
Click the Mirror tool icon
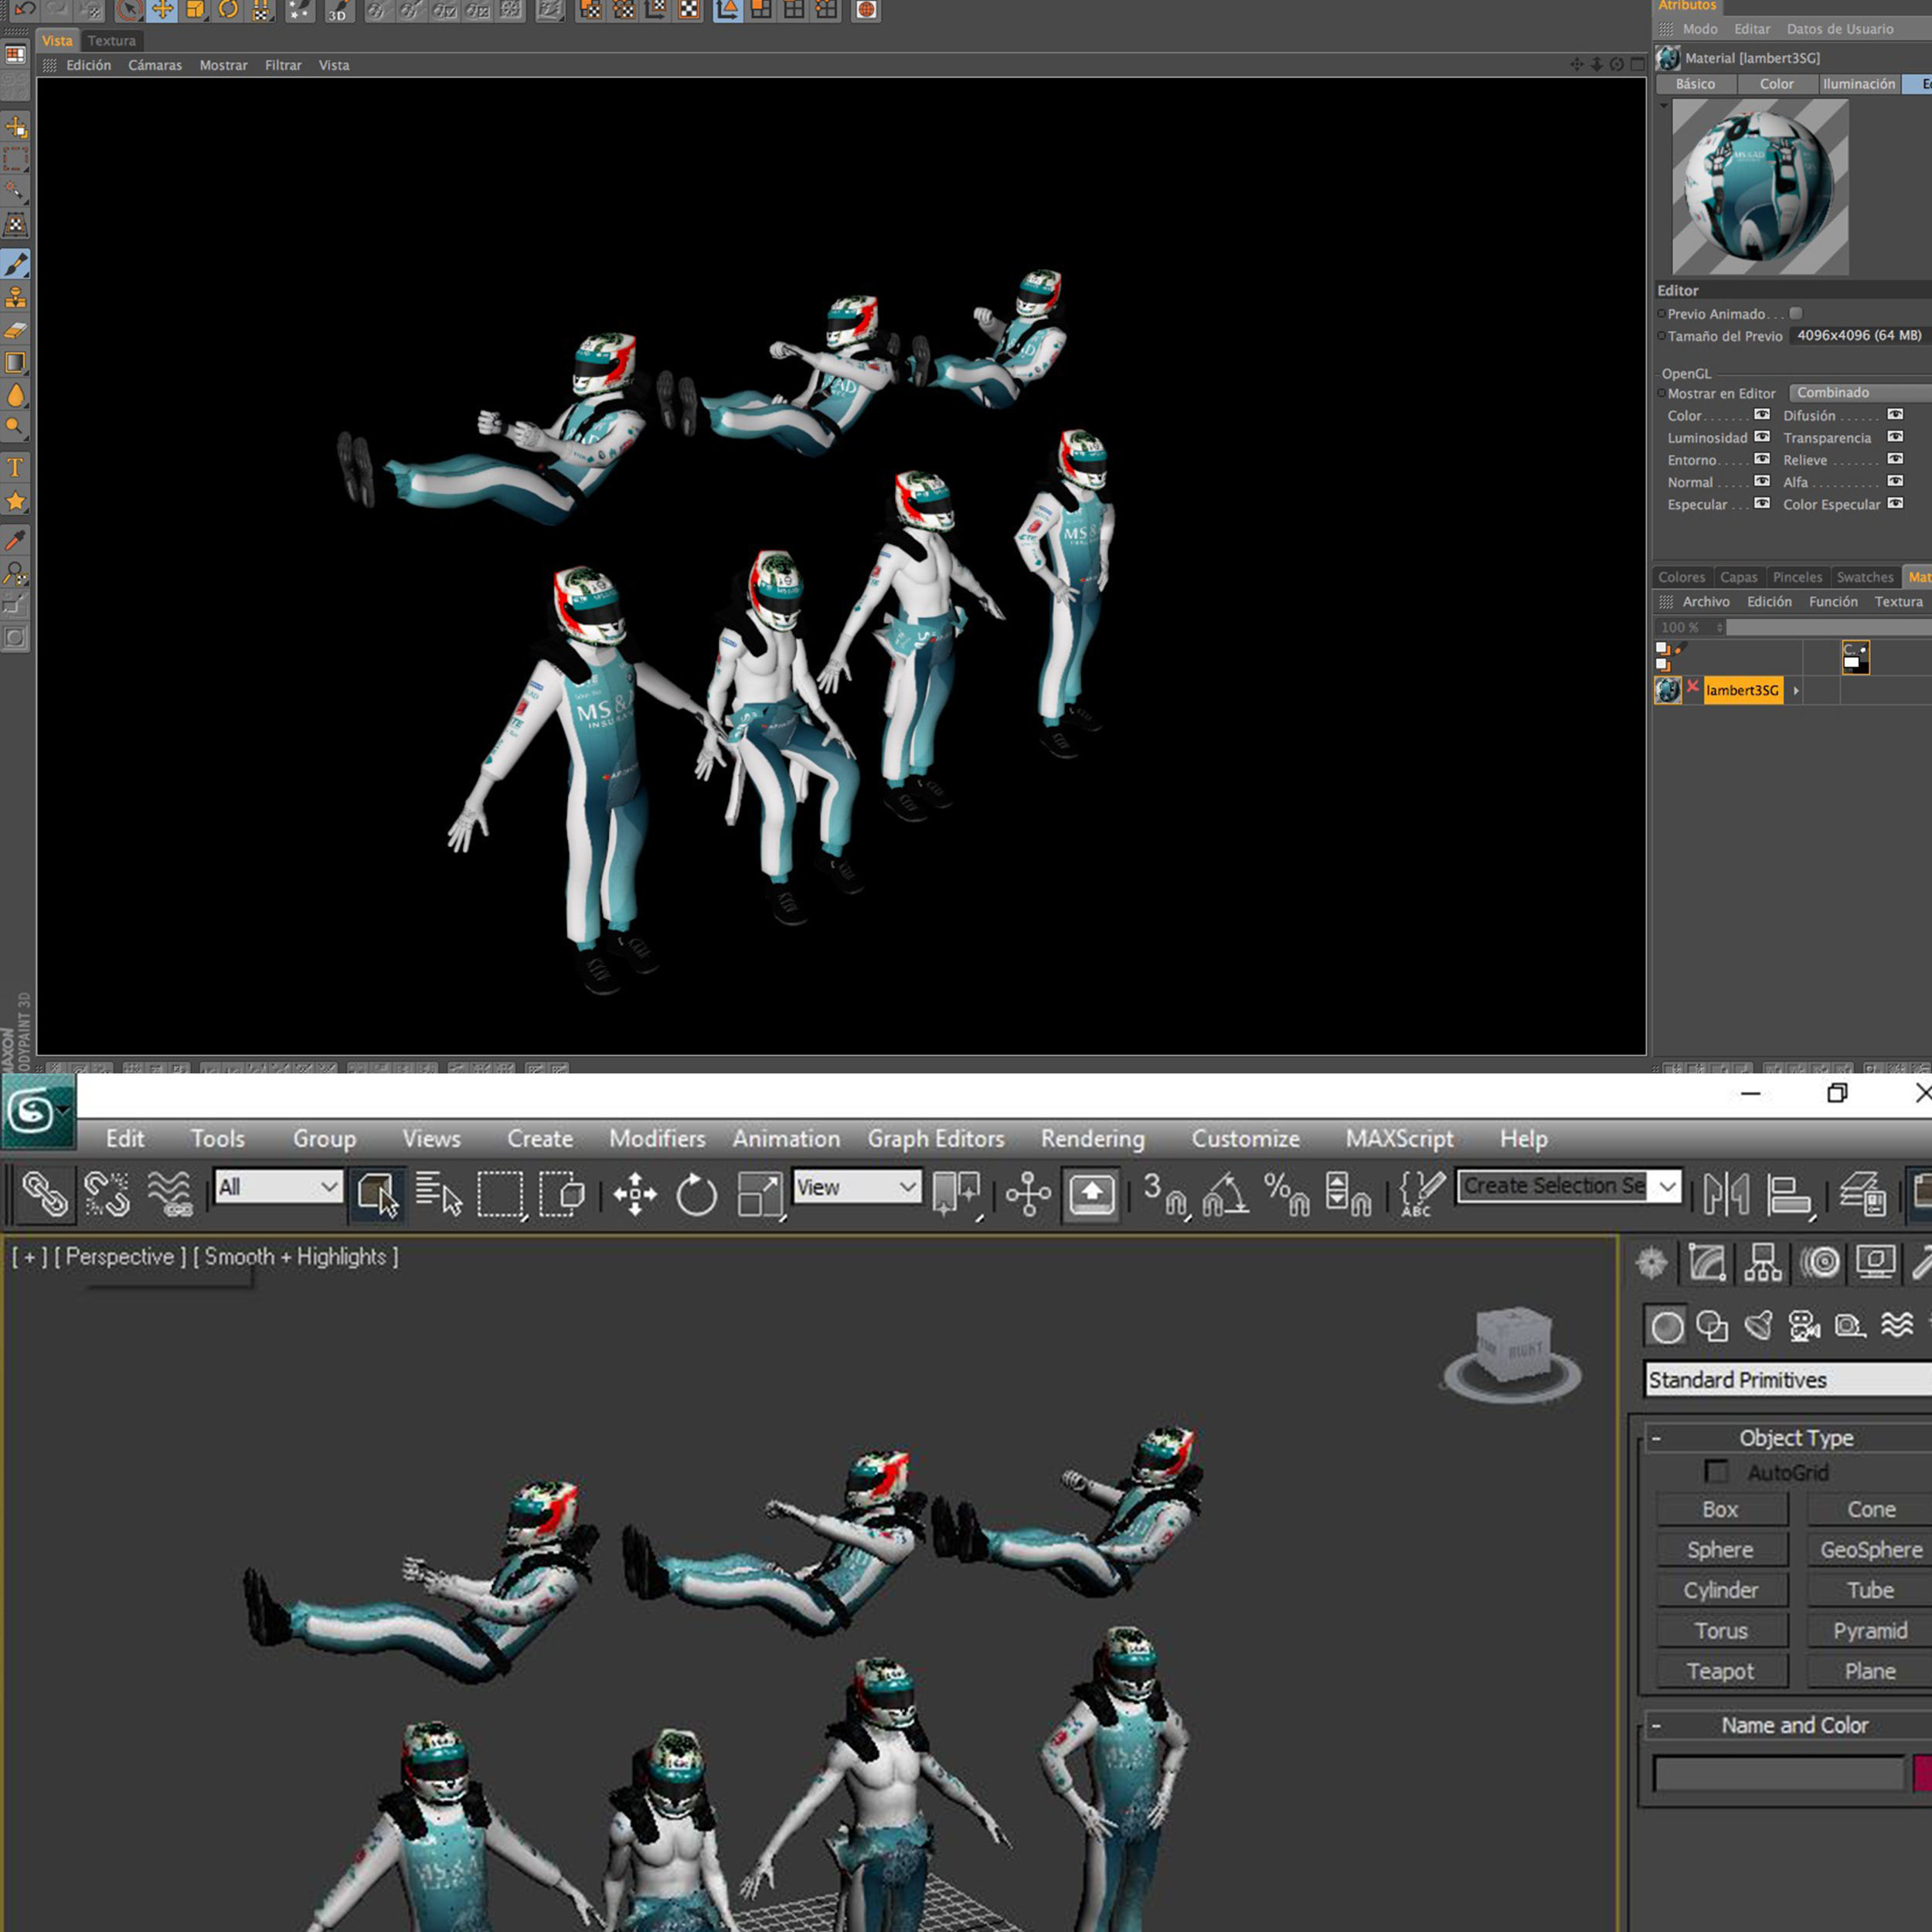(x=1726, y=1194)
